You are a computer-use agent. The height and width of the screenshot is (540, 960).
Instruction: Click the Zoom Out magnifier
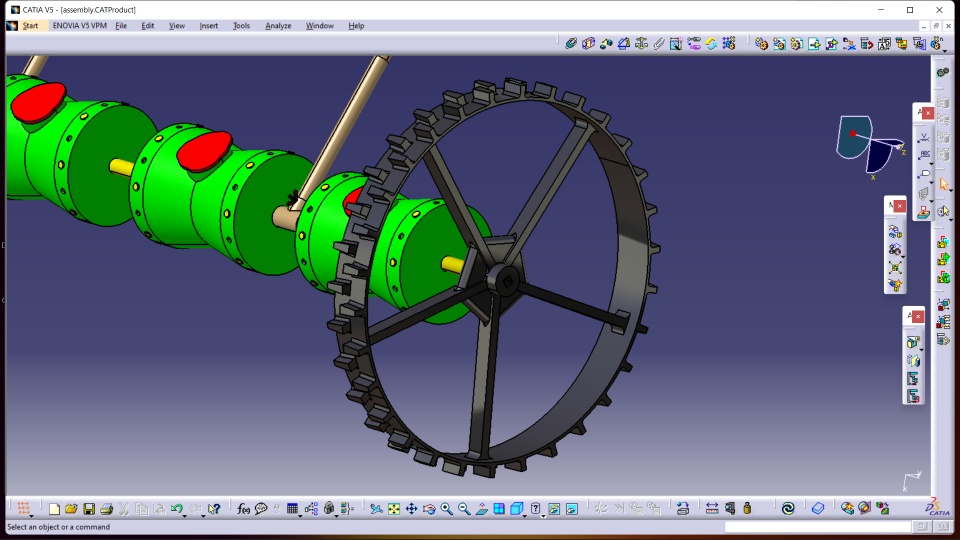click(464, 509)
